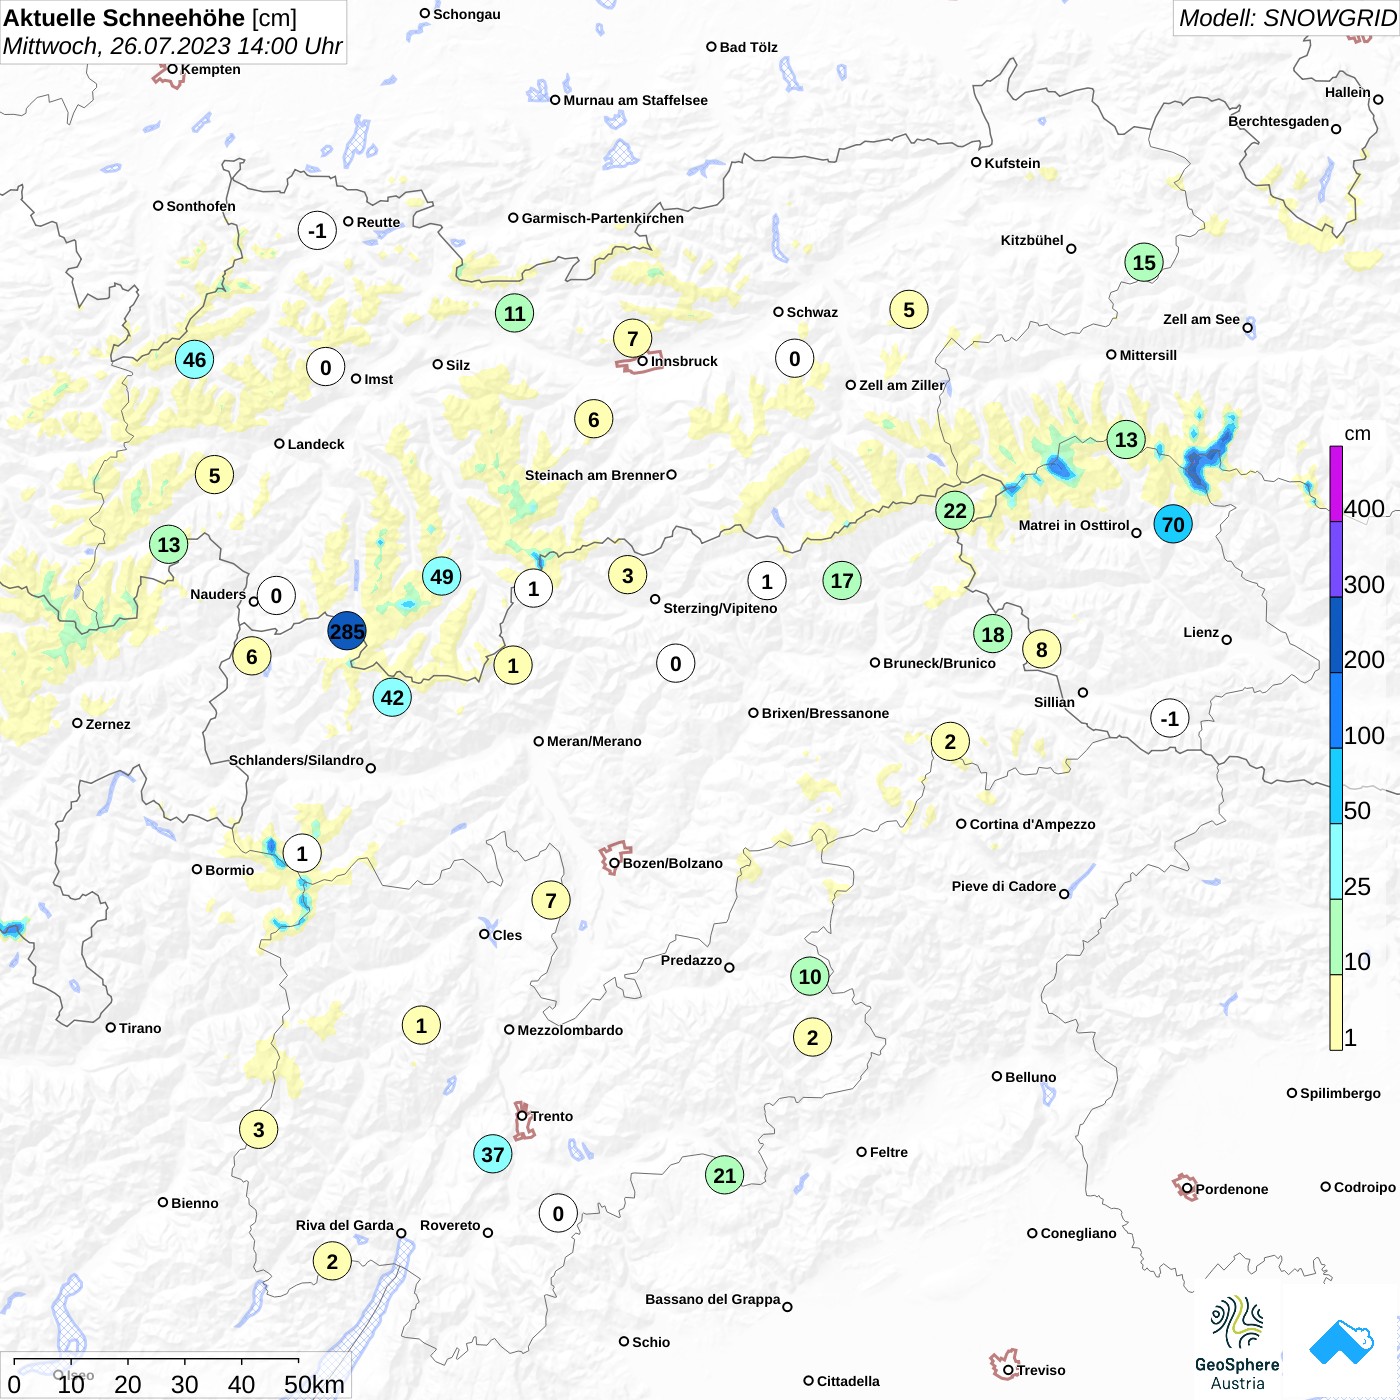This screenshot has width=1400, height=1400.
Task: Click the 46 cm snow depth marker
Action: (x=195, y=359)
